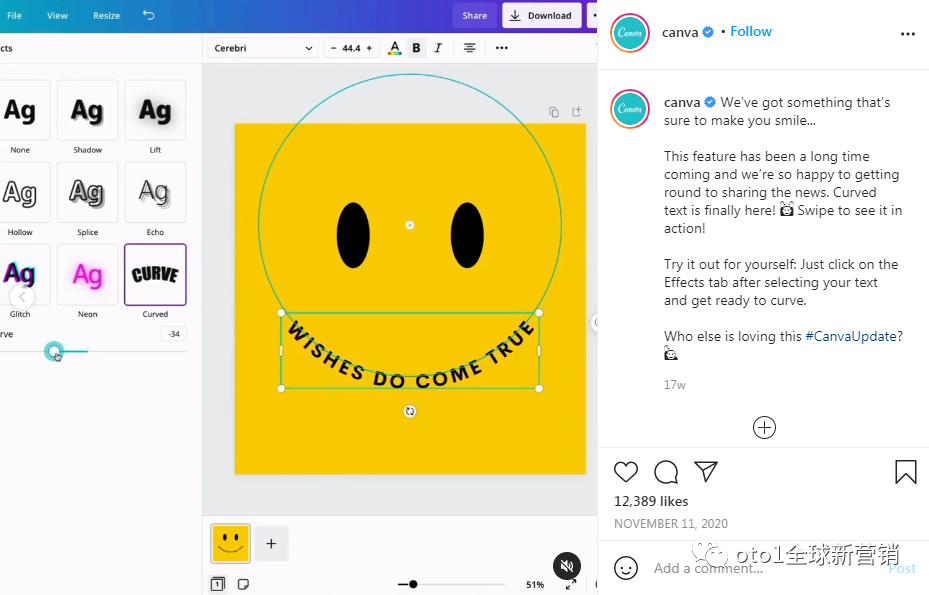Click the add page icon above canvas
This screenshot has width=929, height=595.
pos(576,111)
